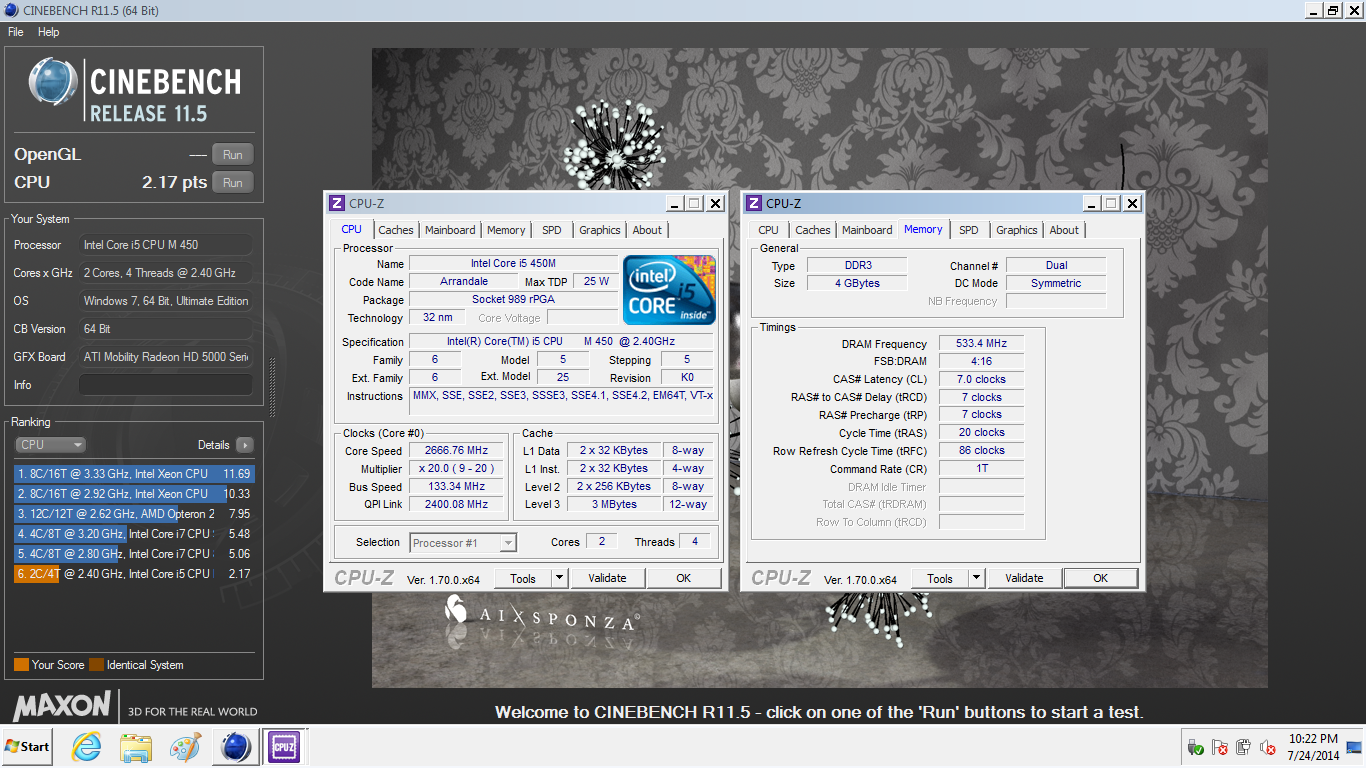Open About tab in left CPU-Z window
This screenshot has height=768, width=1366.
point(647,230)
